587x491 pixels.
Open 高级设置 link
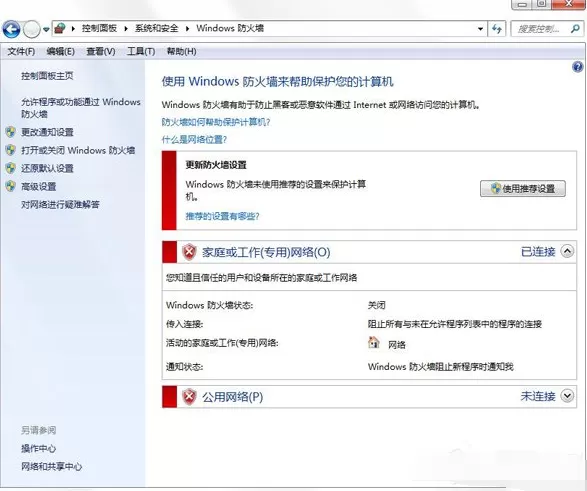(39, 186)
